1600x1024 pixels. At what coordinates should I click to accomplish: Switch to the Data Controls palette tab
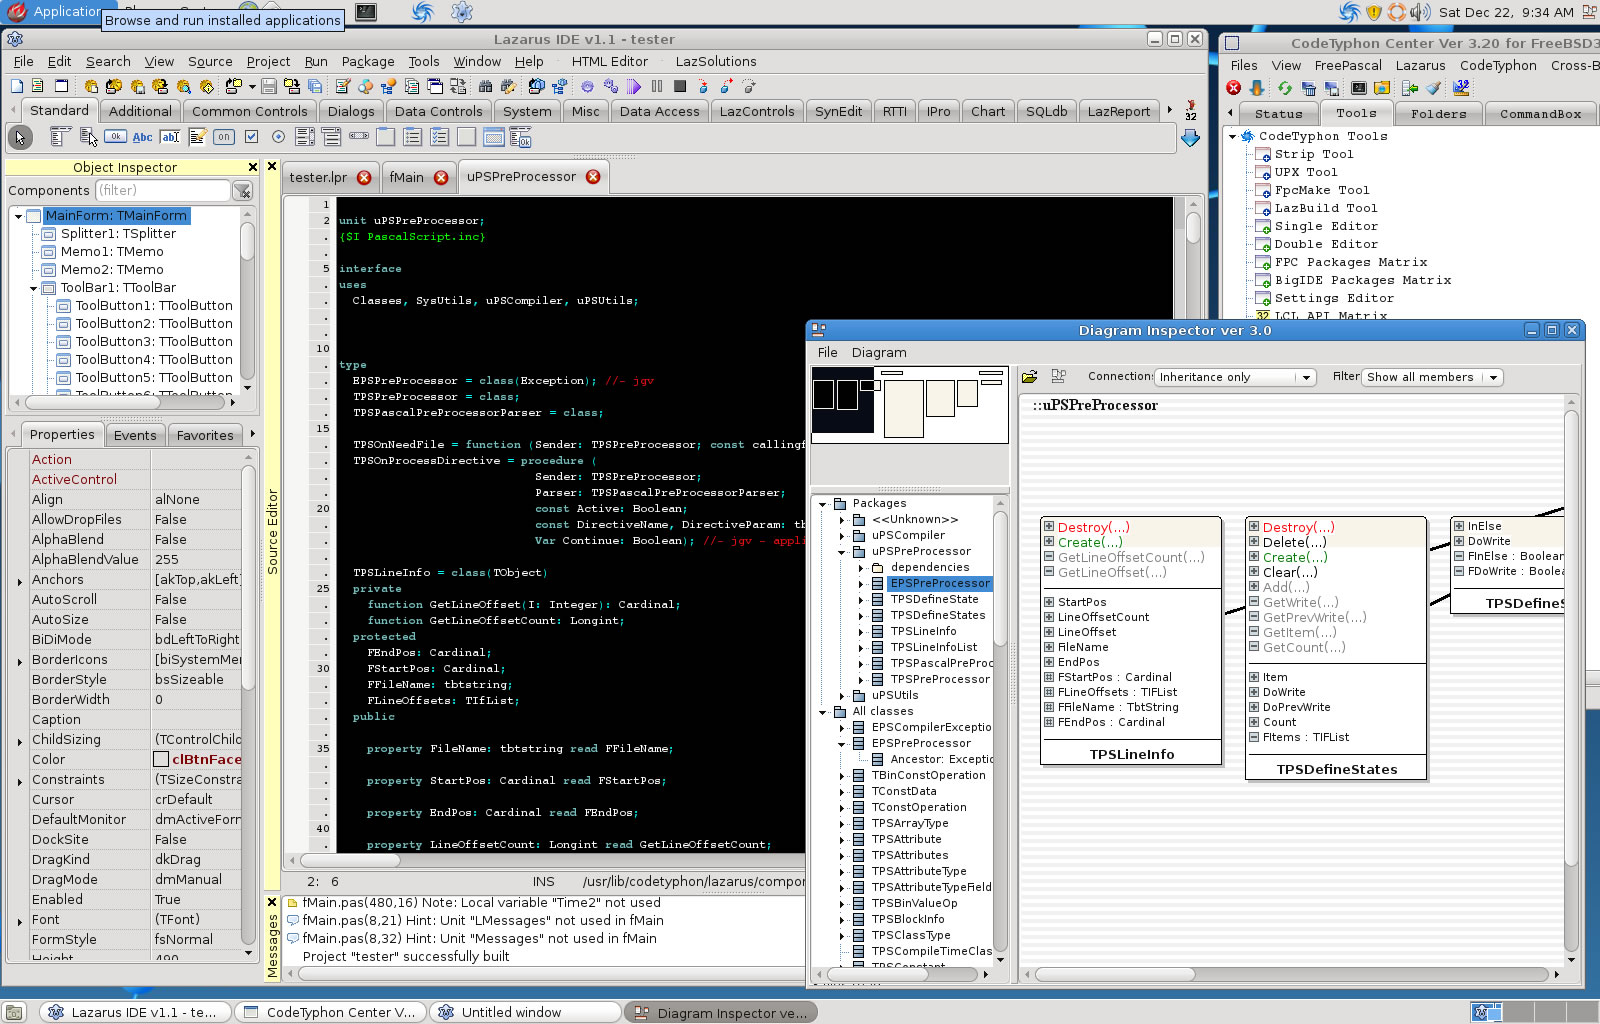[438, 111]
